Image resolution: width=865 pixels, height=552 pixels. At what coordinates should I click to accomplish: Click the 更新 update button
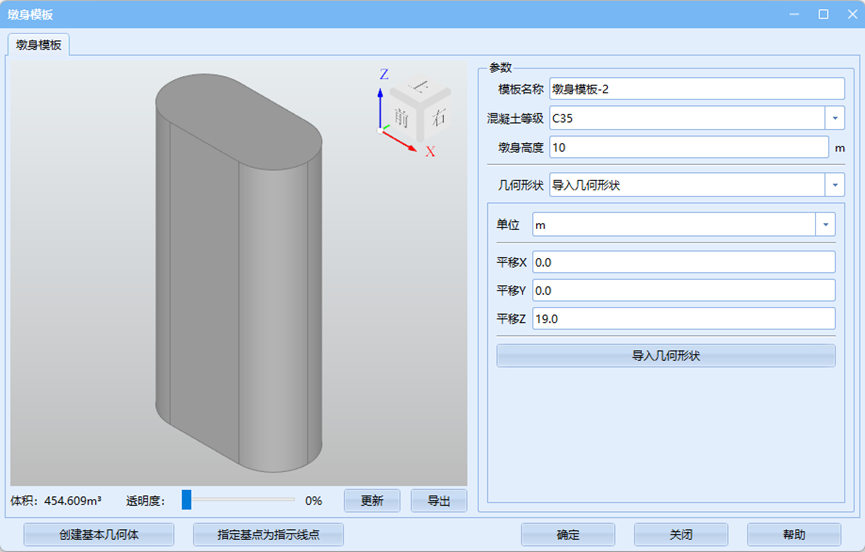[x=372, y=501]
